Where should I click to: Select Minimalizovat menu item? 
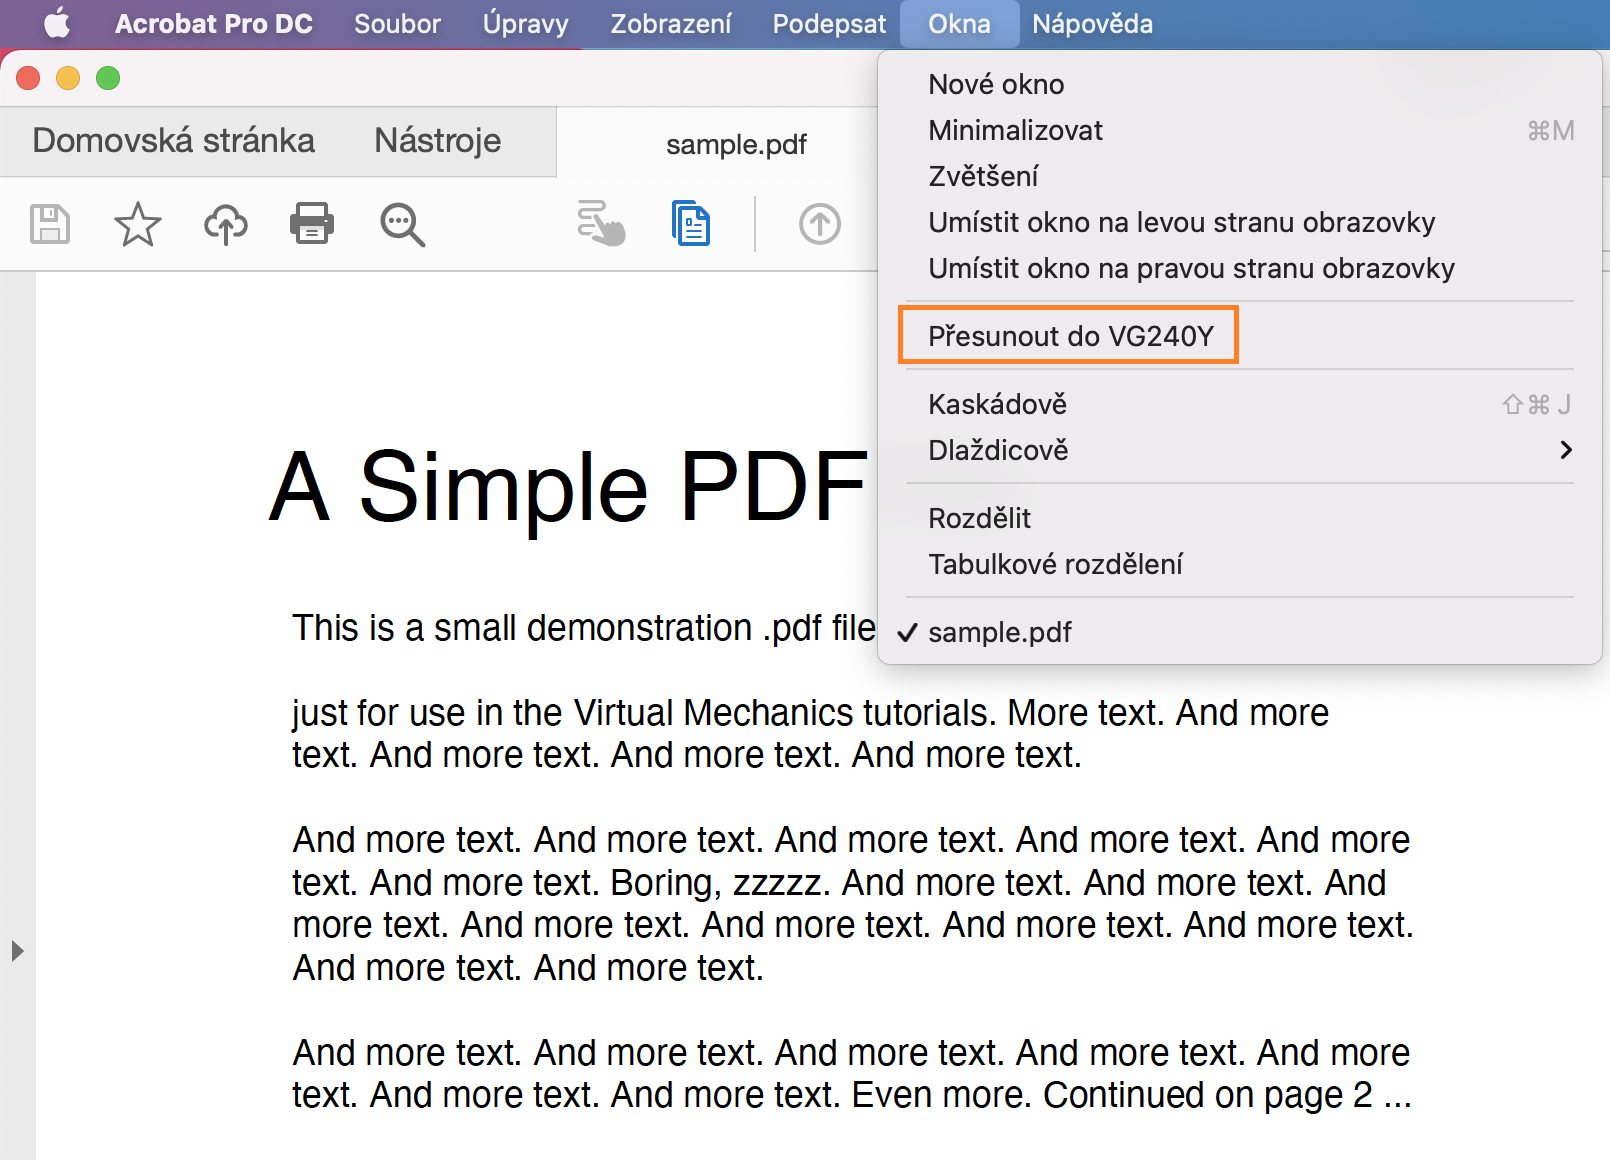pyautogui.click(x=1240, y=130)
